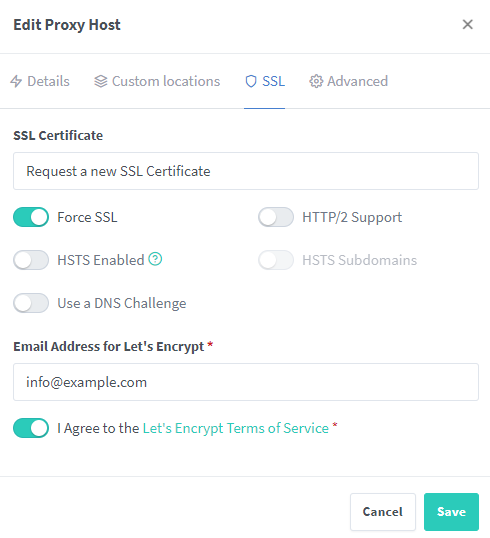Go to the Advanced tab

[349, 81]
